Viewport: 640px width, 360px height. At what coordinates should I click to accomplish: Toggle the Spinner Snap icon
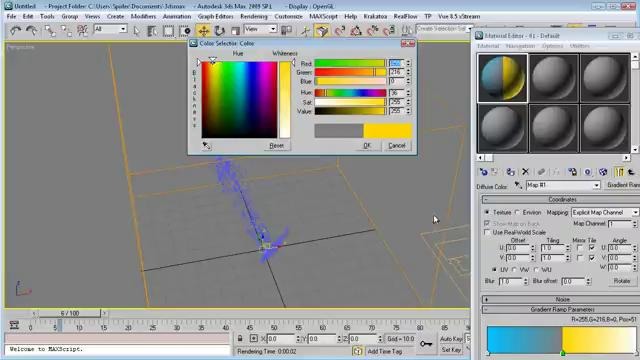[x=389, y=31]
